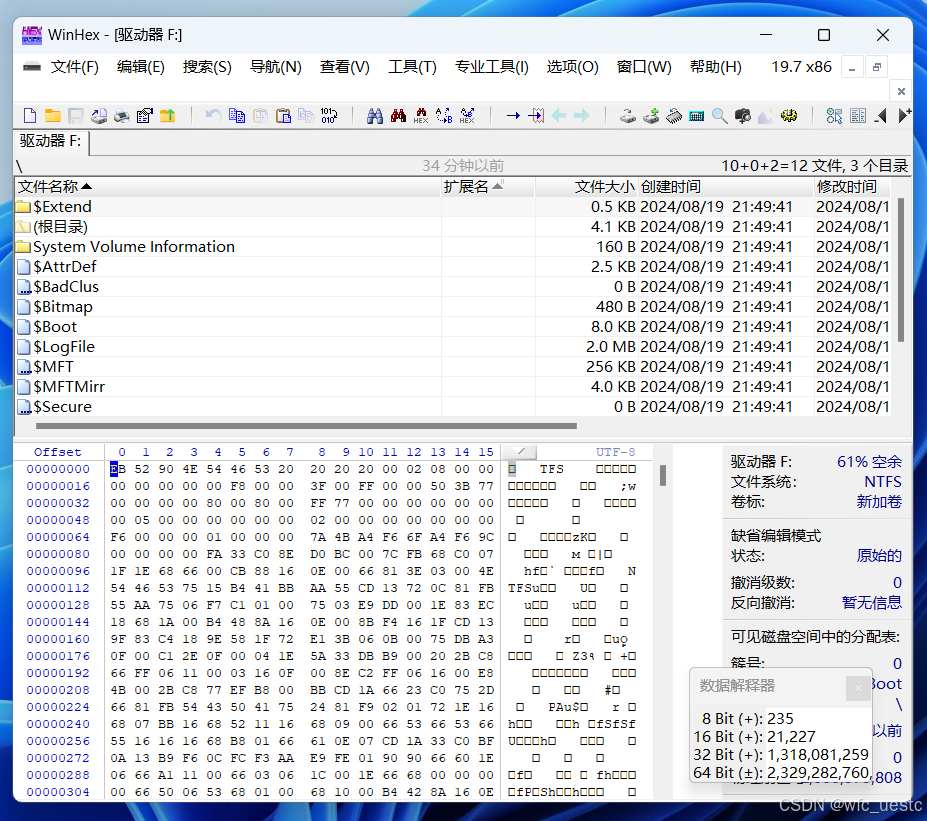Open the 搜索(S) menu
Viewport: 927px width, 821px height.
pyautogui.click(x=207, y=67)
